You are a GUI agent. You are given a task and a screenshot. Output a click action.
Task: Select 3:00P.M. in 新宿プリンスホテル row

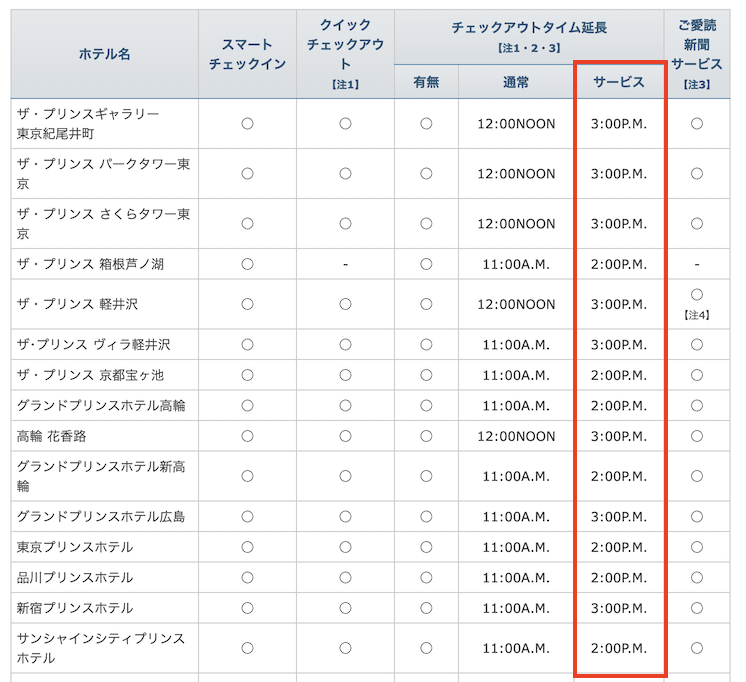(619, 608)
